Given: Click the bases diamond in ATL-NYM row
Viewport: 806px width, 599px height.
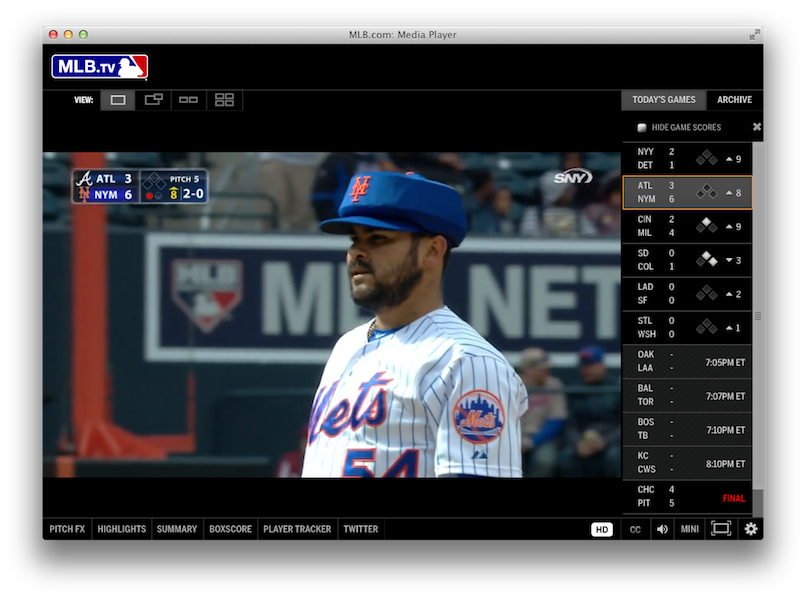Looking at the screenshot, I should click(706, 192).
